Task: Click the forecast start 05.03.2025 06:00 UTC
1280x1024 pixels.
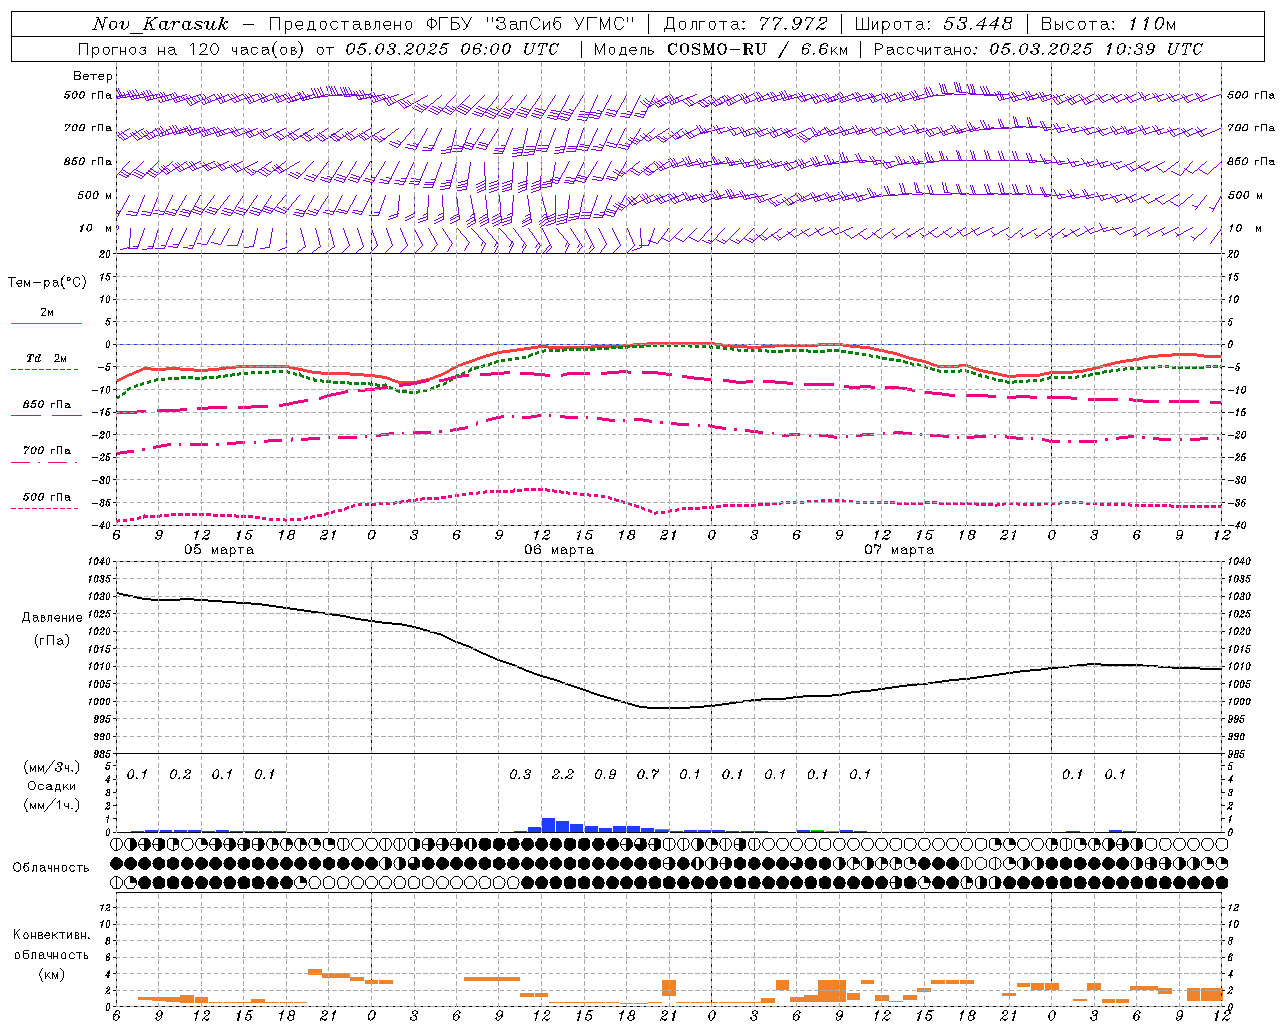Action: [x=452, y=49]
